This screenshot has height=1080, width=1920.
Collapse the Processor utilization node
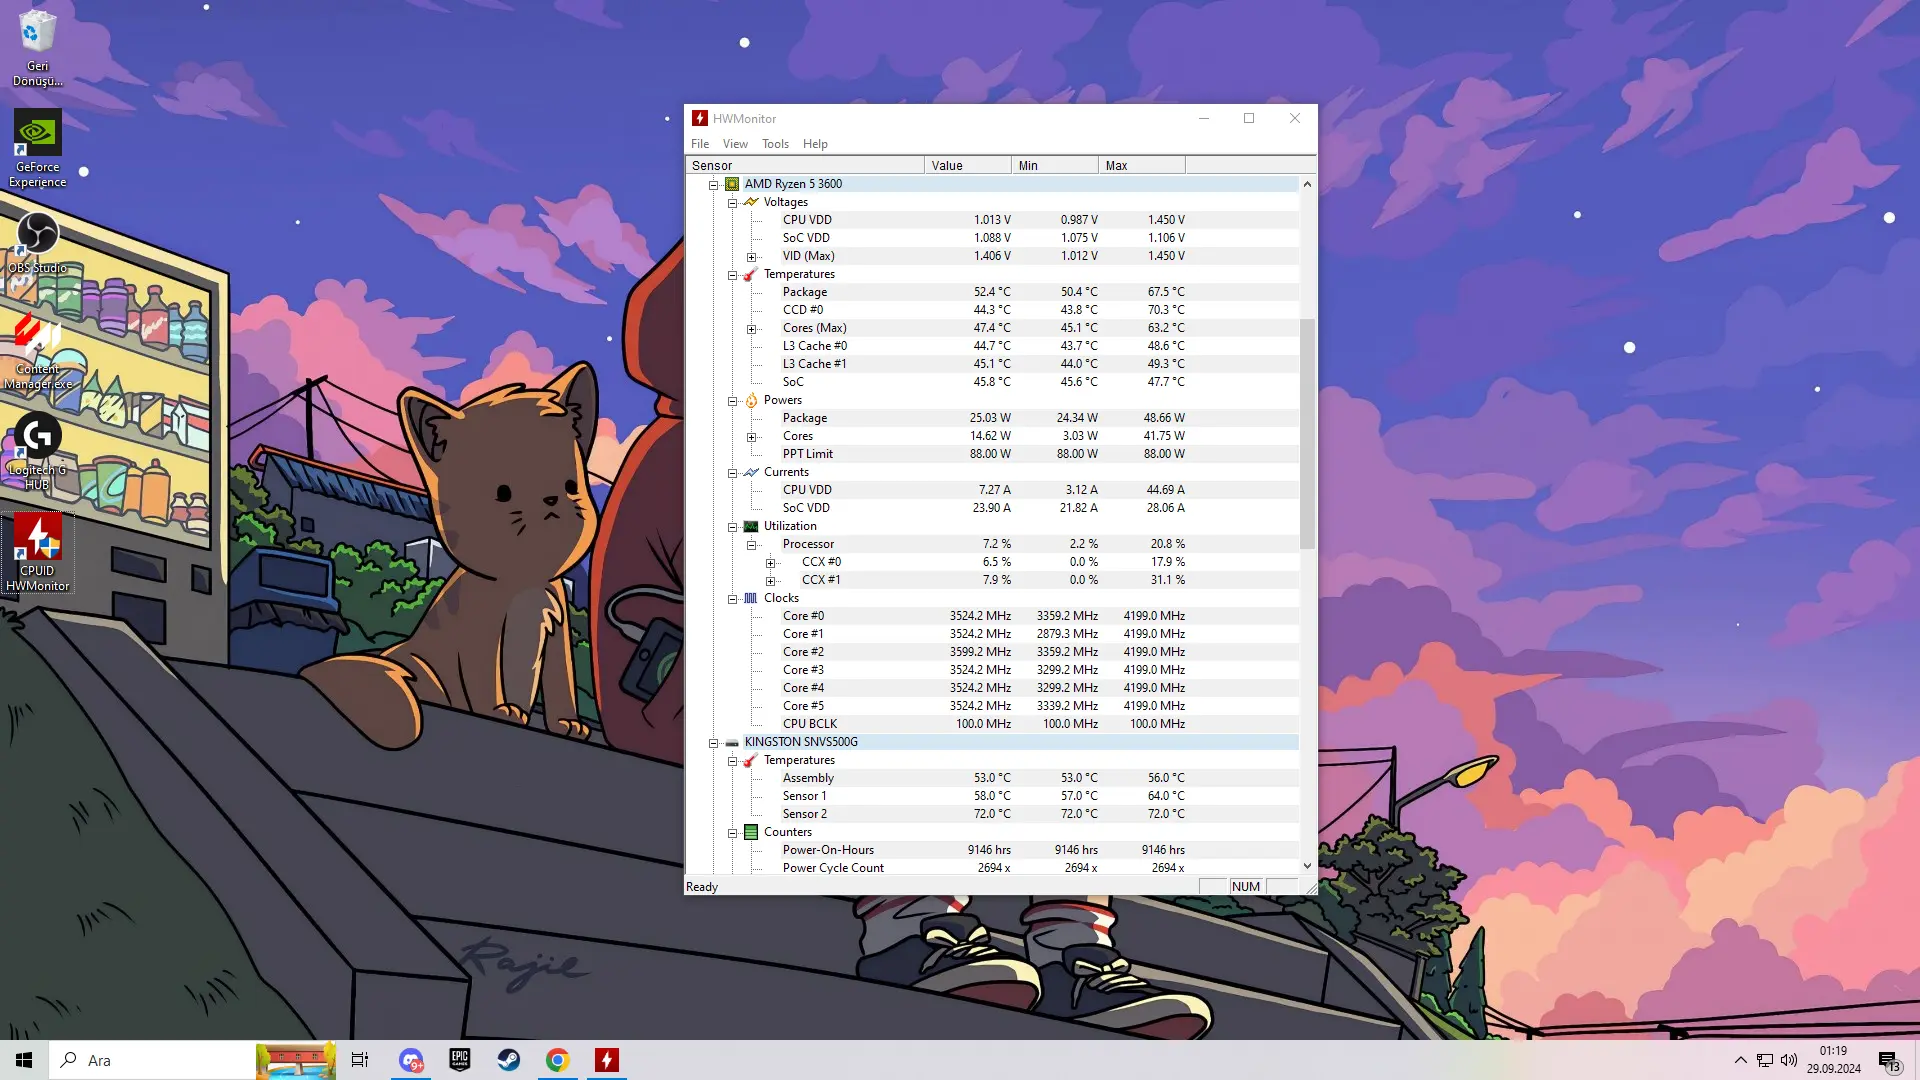[x=752, y=545]
